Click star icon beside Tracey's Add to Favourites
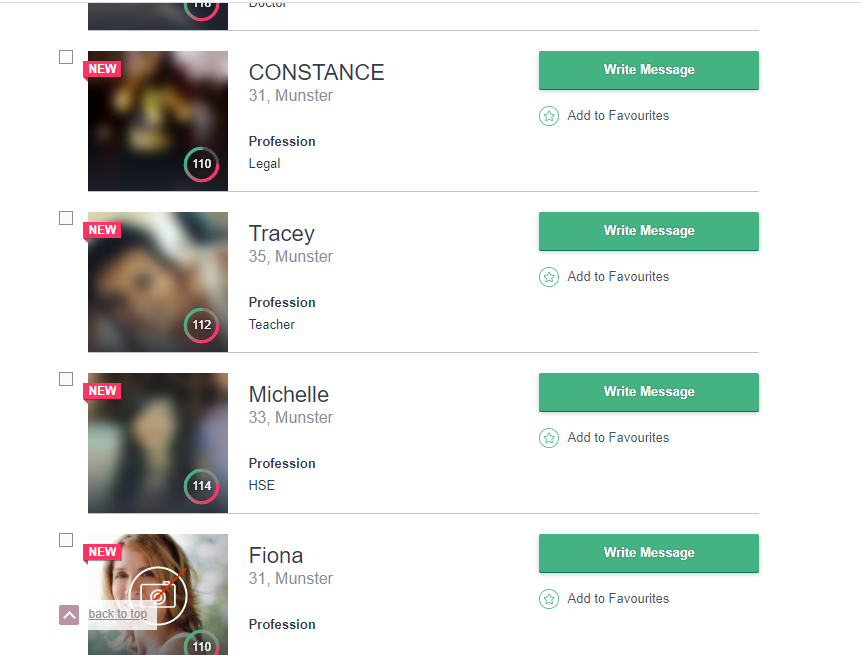Image resolution: width=861 pixels, height=655 pixels. (549, 277)
